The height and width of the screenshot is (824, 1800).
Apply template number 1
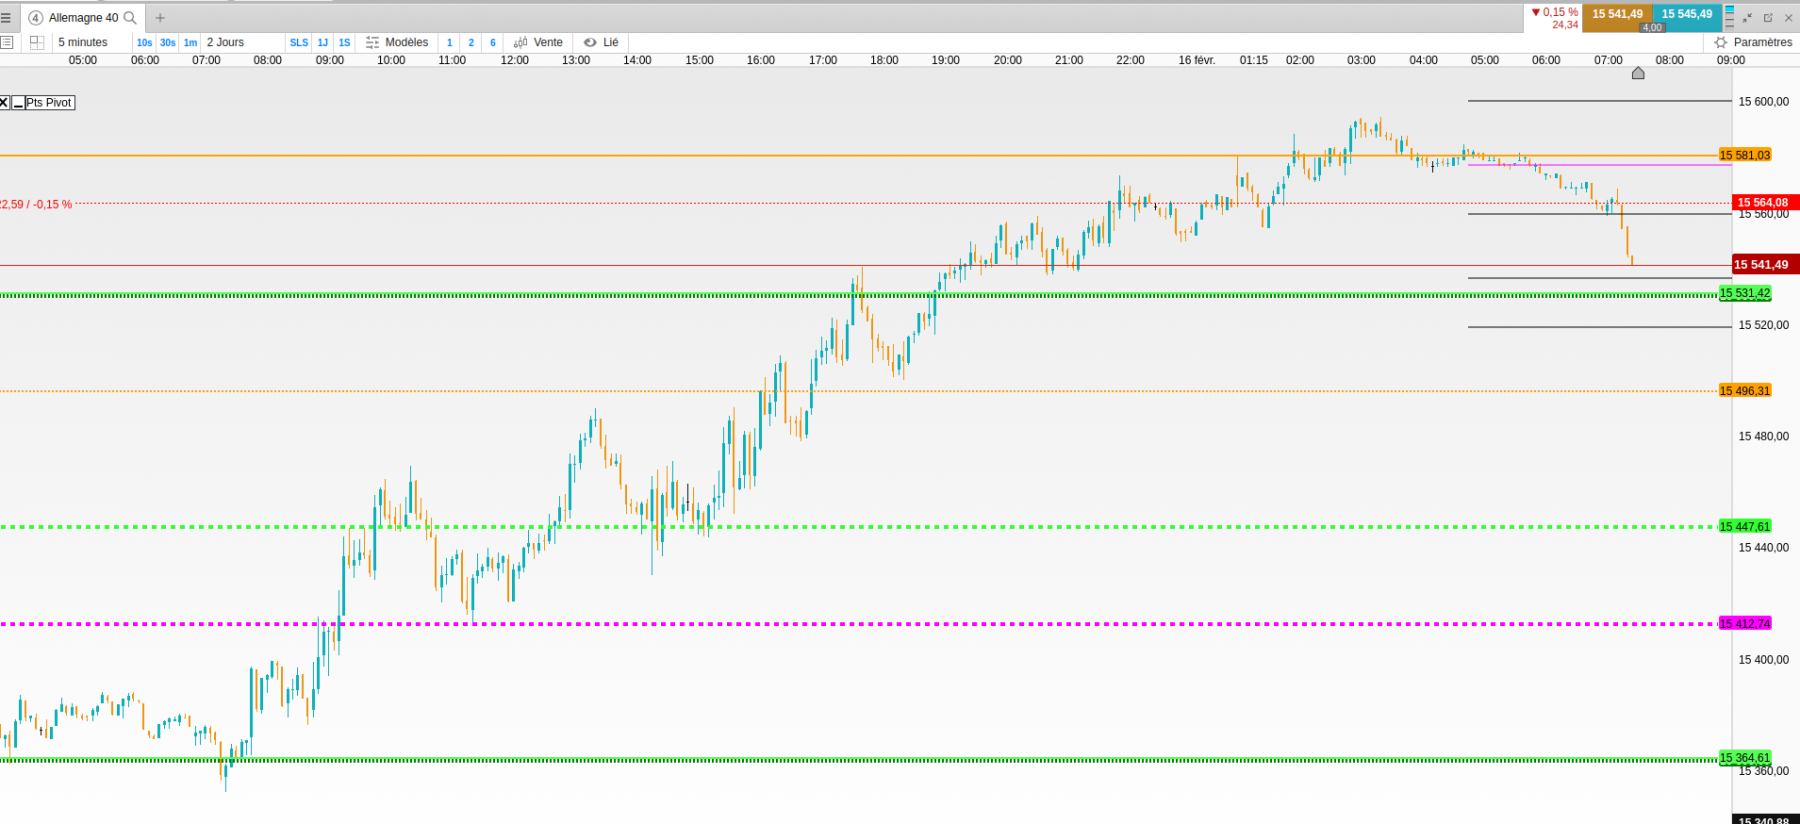(450, 42)
